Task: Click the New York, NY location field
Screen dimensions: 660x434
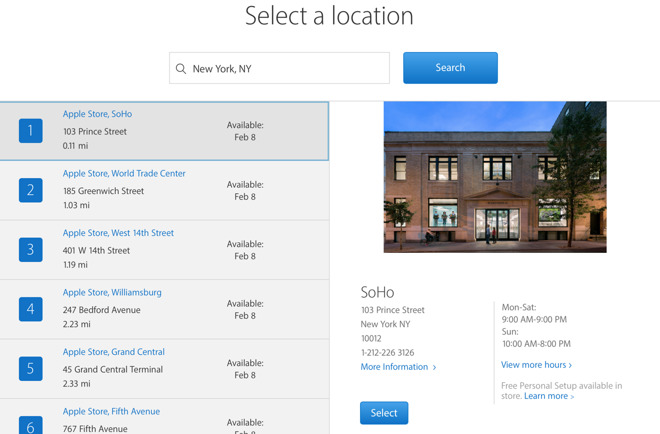Action: click(279, 68)
